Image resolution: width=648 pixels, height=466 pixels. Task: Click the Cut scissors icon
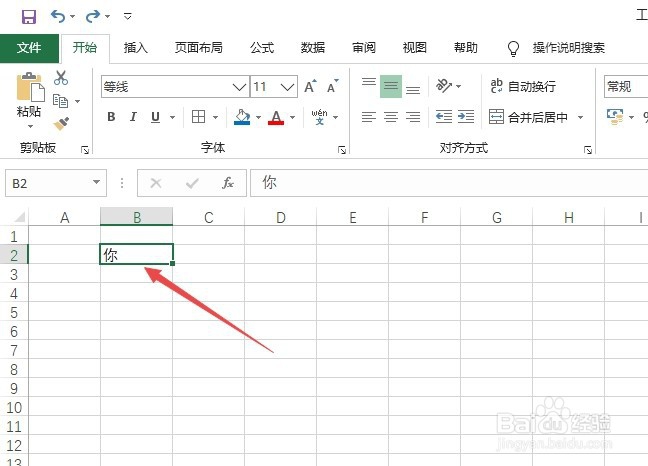coord(61,78)
